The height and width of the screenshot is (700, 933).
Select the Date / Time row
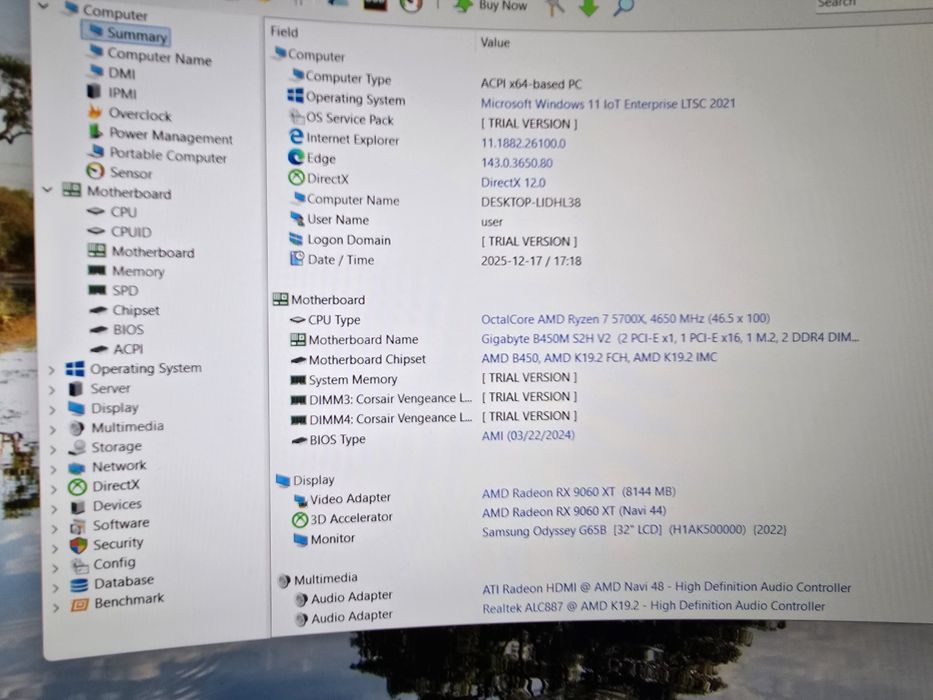(437, 260)
